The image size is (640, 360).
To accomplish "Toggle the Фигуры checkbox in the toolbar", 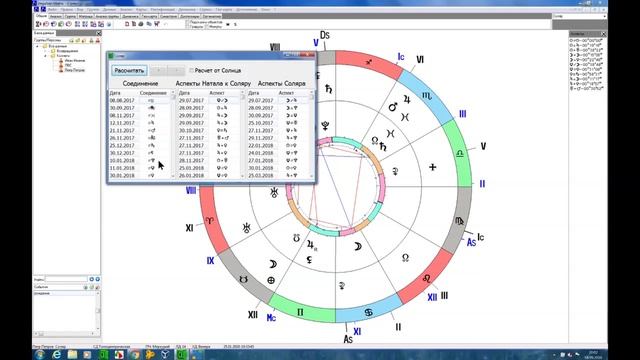I will point(206,27).
